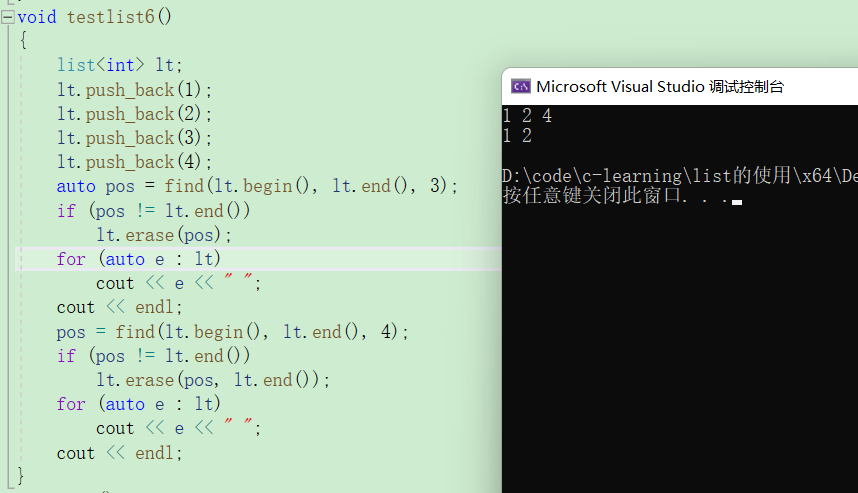Viewport: 858px width, 493px height.
Task: Click the debug console app icon
Action: (520, 86)
